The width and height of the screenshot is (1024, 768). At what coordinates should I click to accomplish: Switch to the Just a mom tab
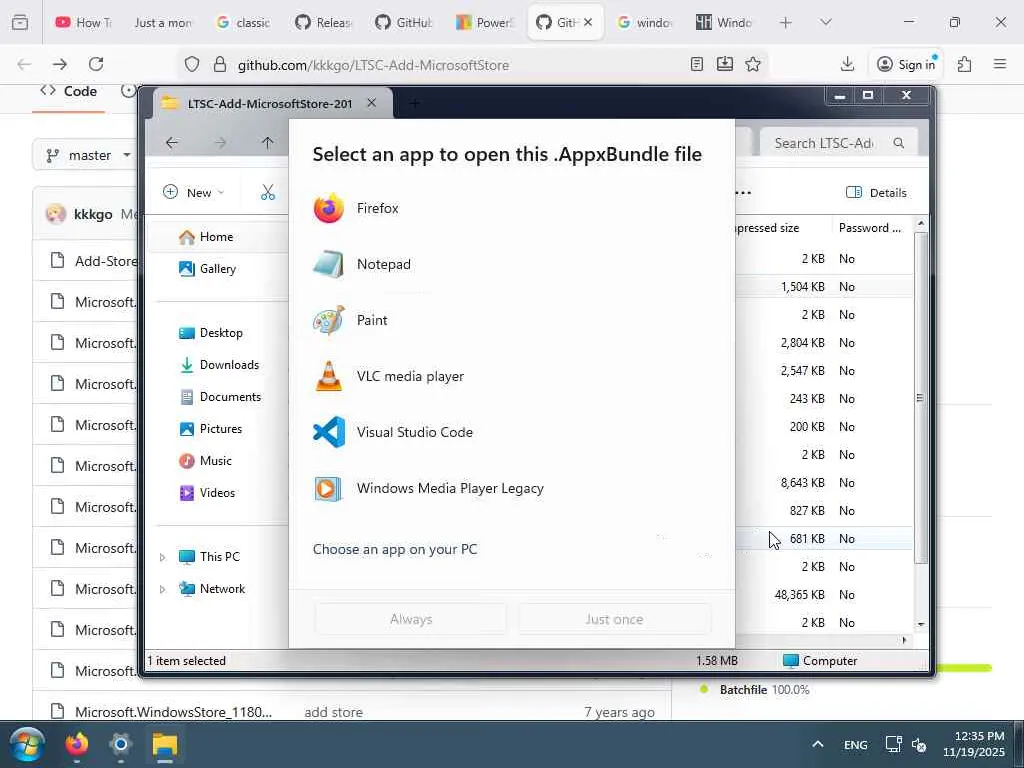coord(163,23)
